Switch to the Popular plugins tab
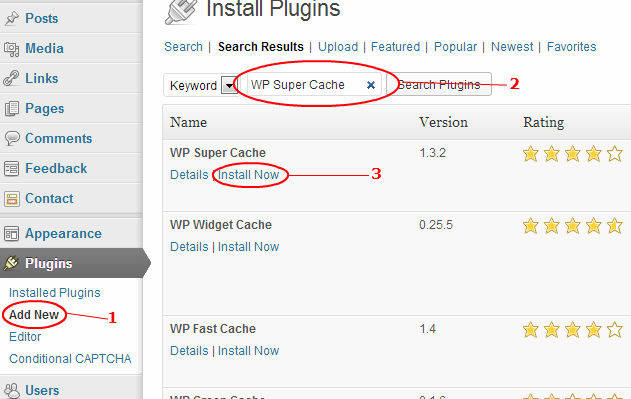Image resolution: width=631 pixels, height=399 pixels. pyautogui.click(x=455, y=47)
